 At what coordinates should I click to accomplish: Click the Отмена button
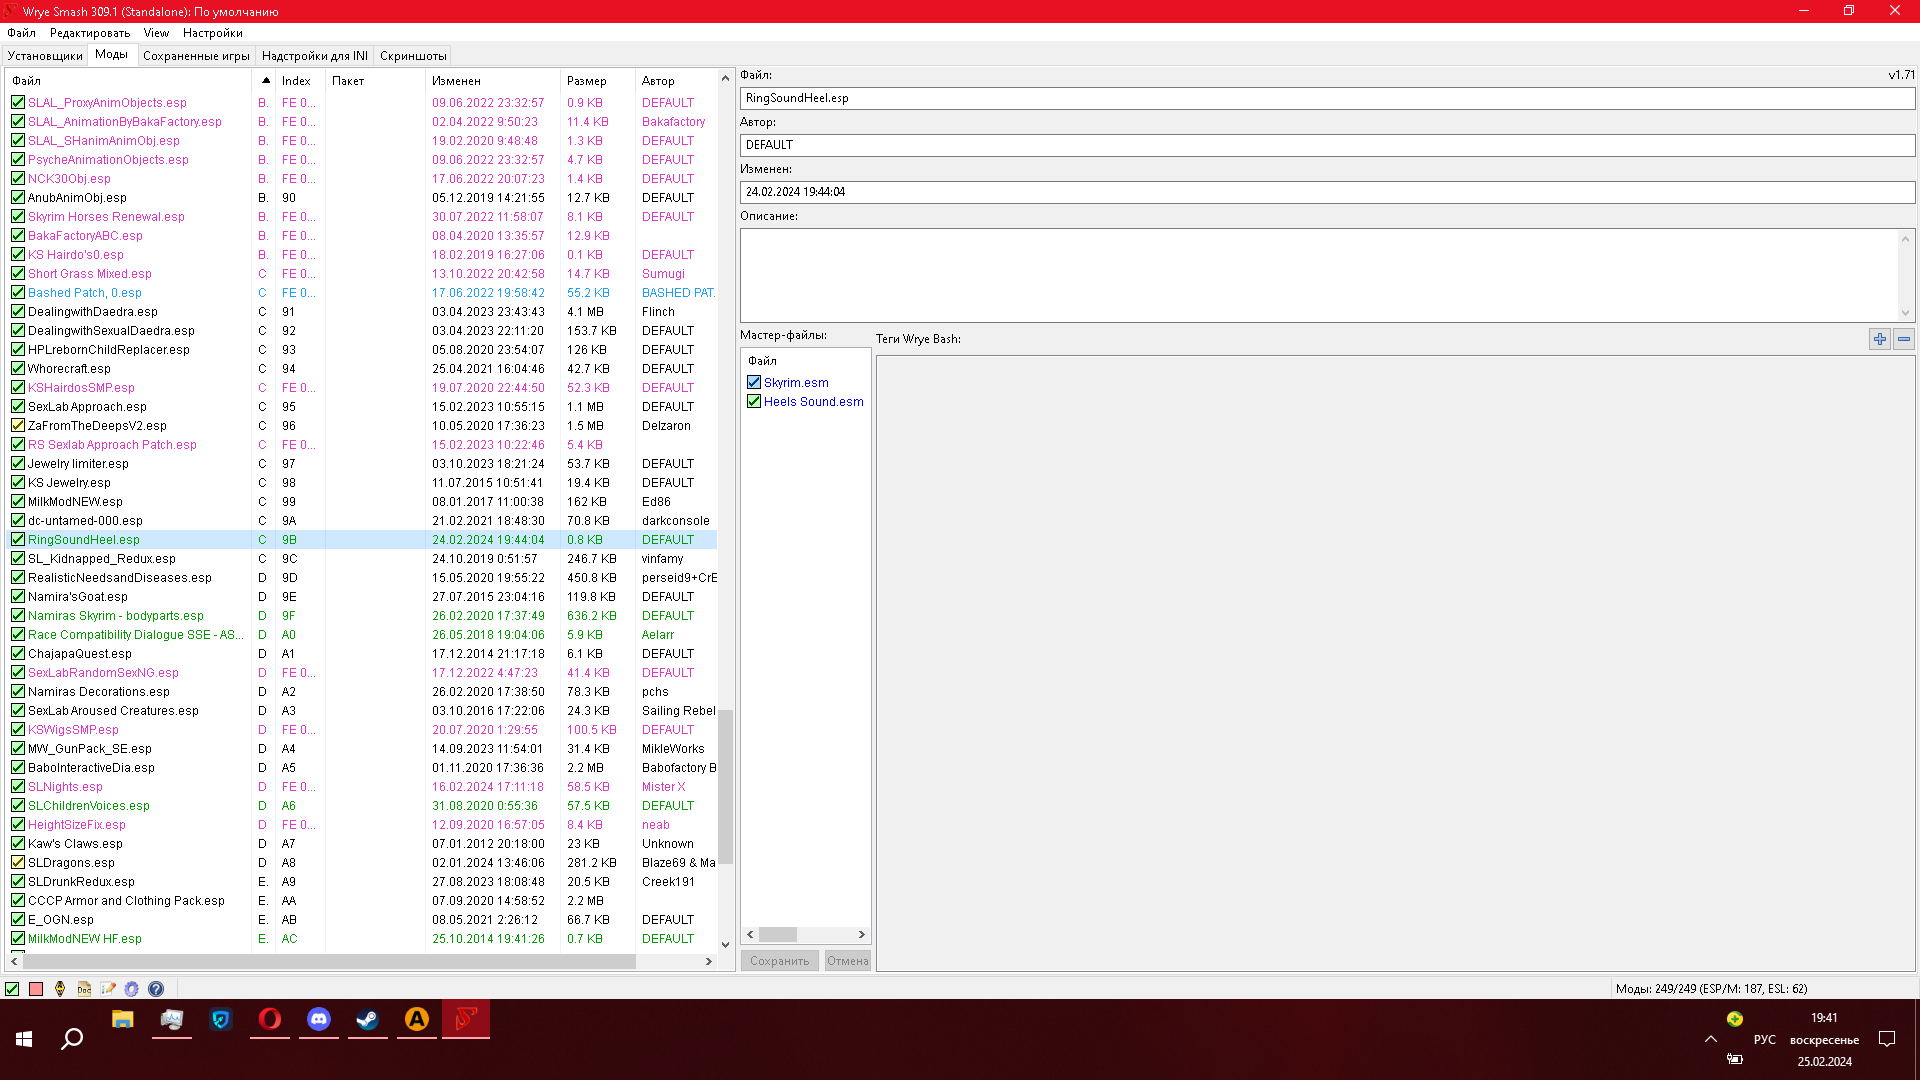click(x=847, y=961)
